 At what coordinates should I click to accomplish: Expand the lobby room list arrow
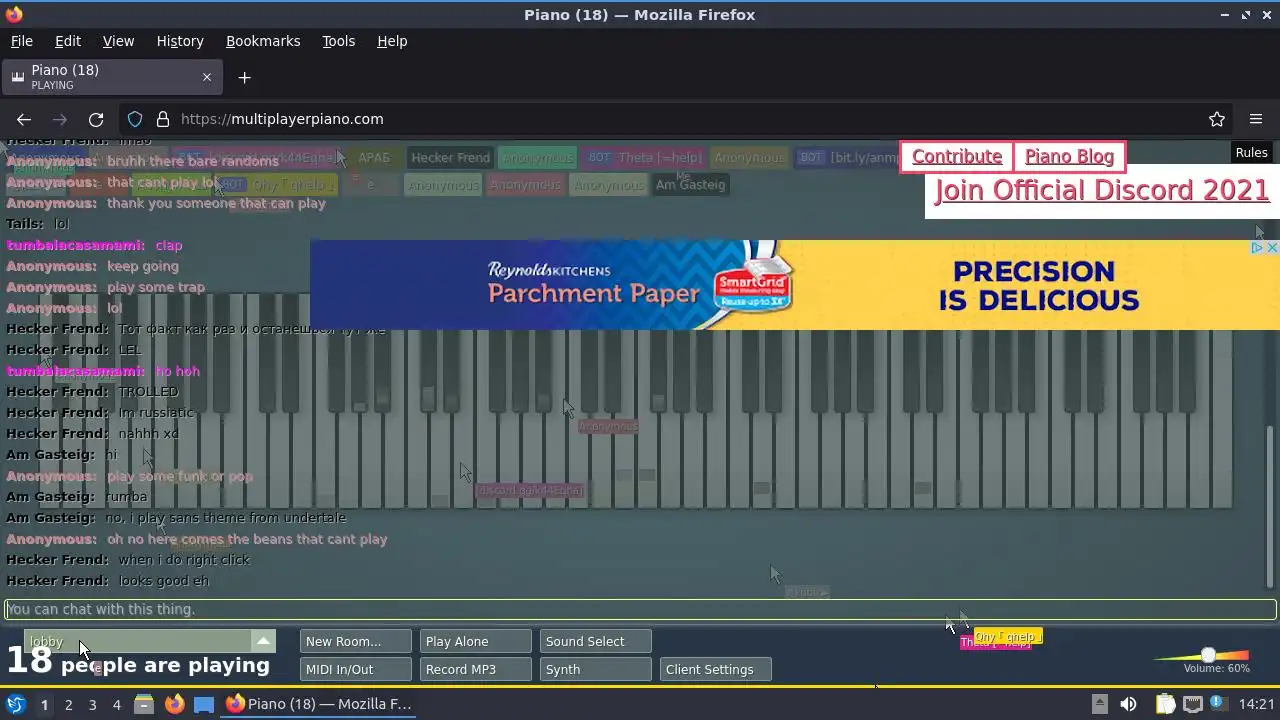263,641
